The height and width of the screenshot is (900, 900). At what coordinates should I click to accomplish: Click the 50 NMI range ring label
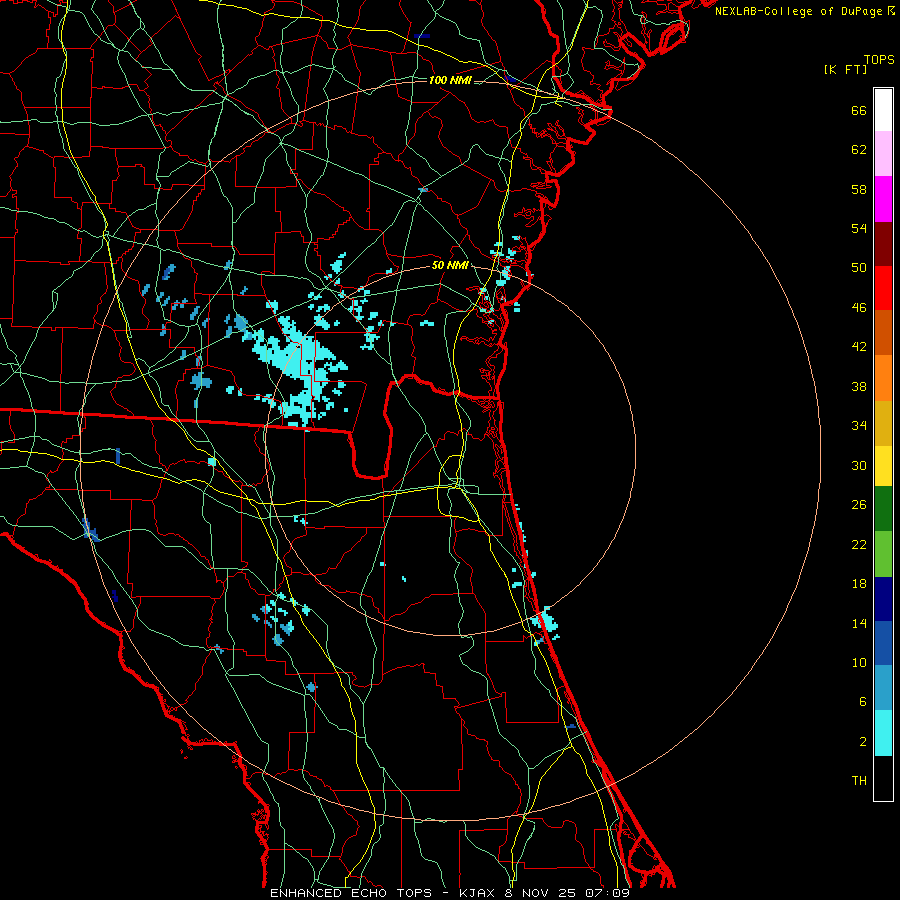pos(450,265)
